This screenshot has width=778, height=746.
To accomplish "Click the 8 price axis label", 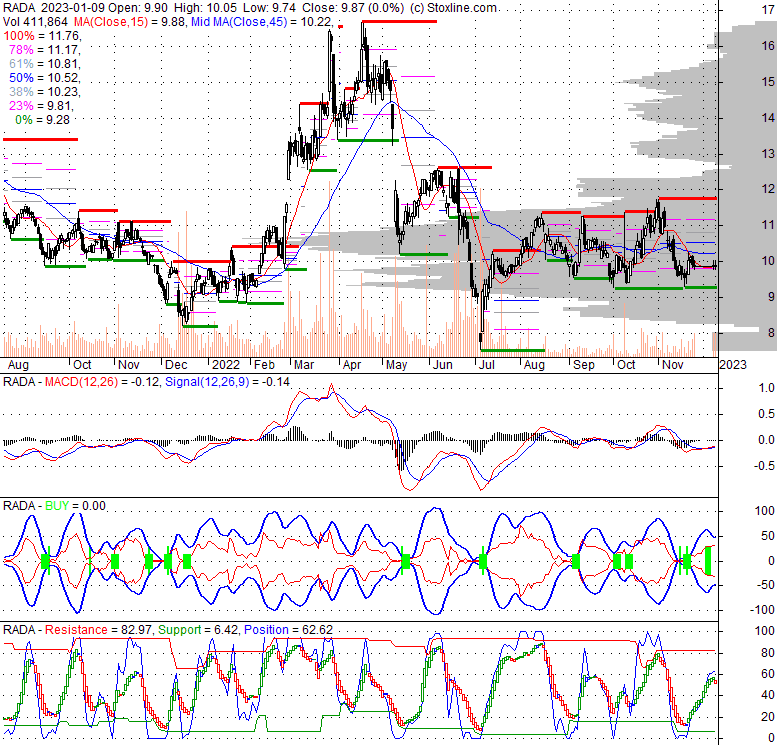I will 771,332.
